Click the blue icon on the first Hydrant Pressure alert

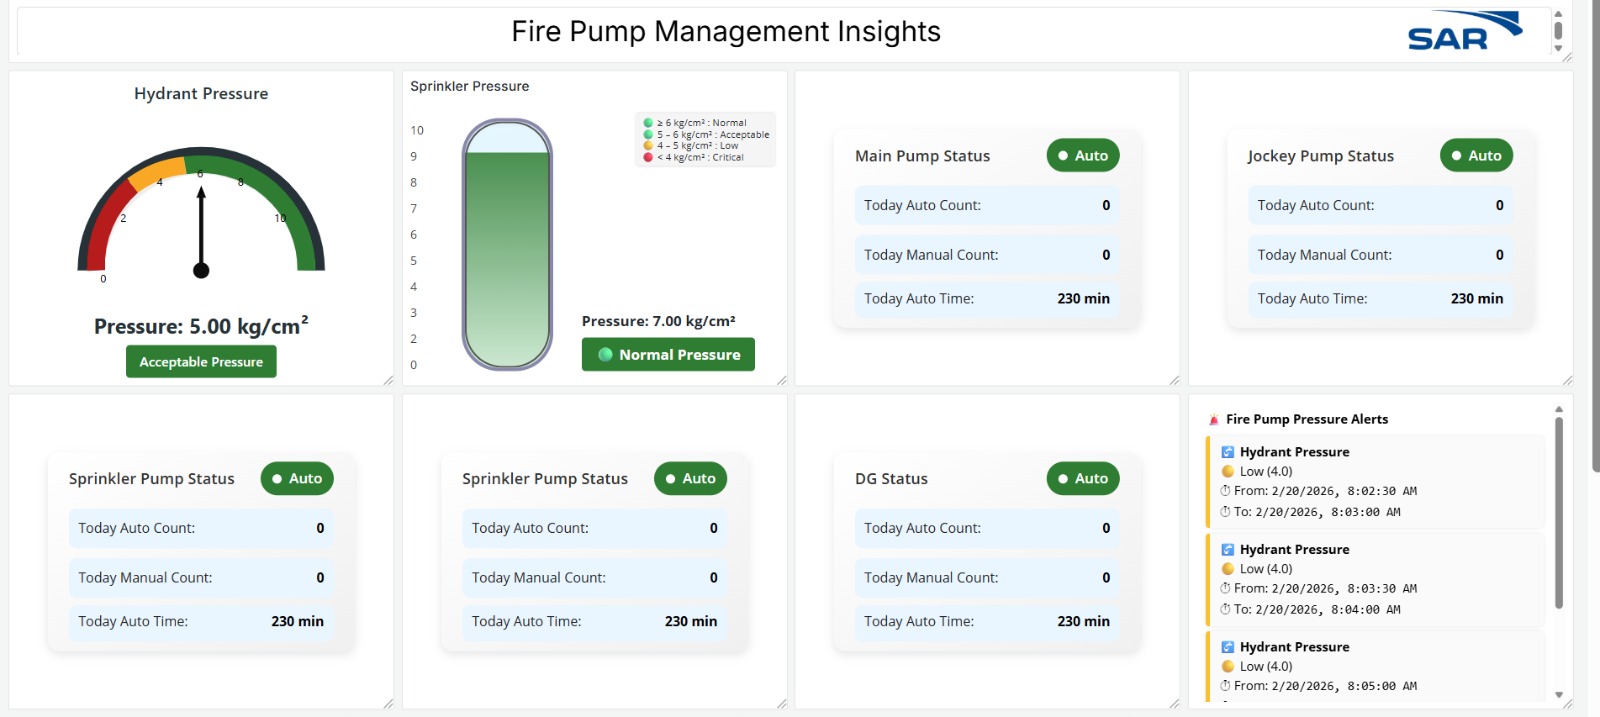1228,452
